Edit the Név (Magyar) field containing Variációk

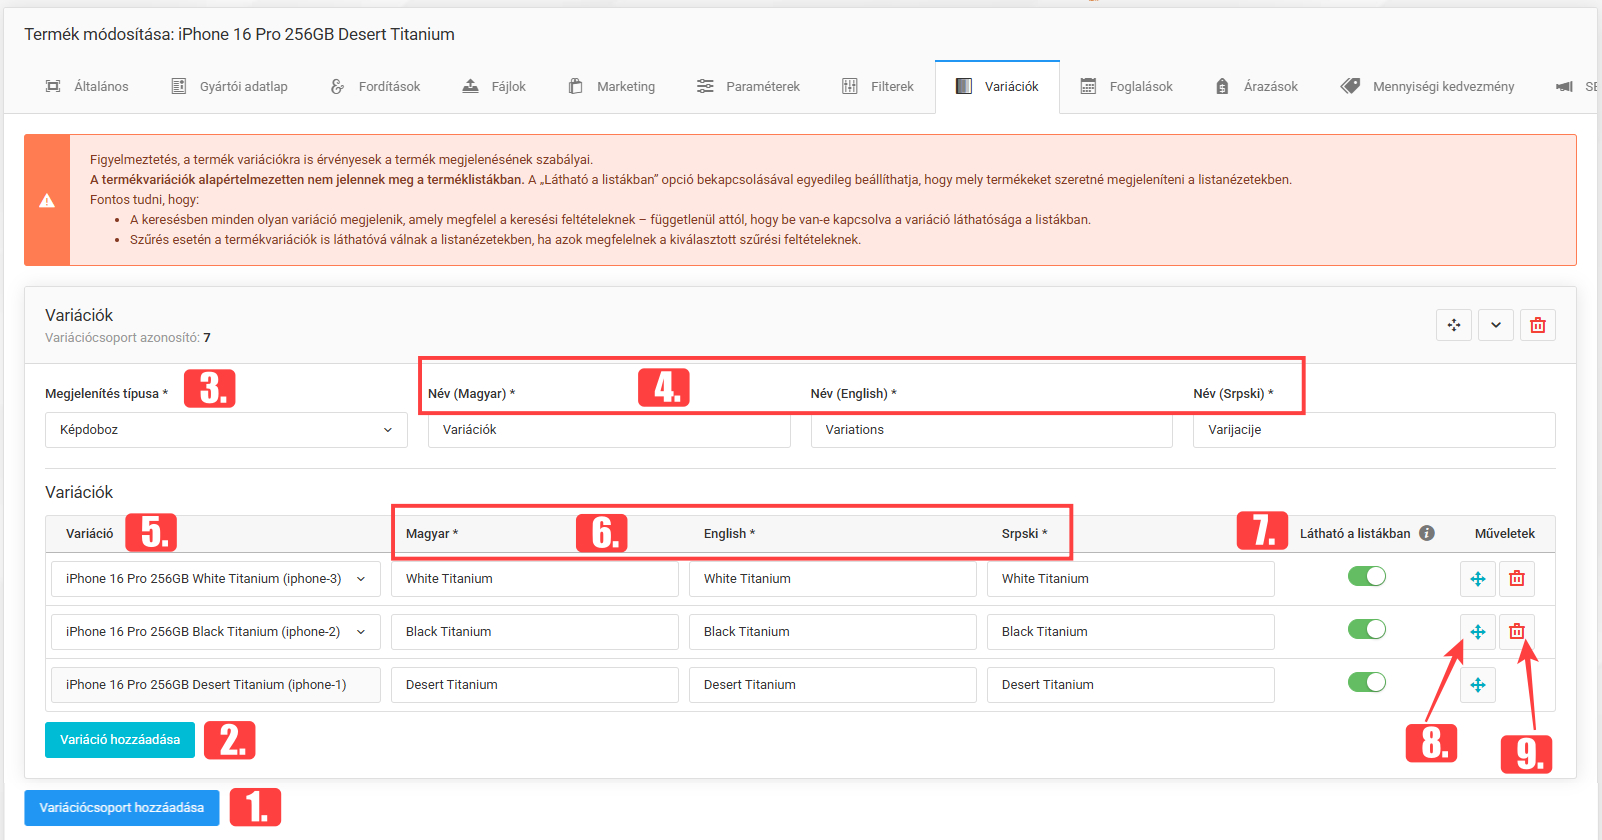click(x=609, y=430)
